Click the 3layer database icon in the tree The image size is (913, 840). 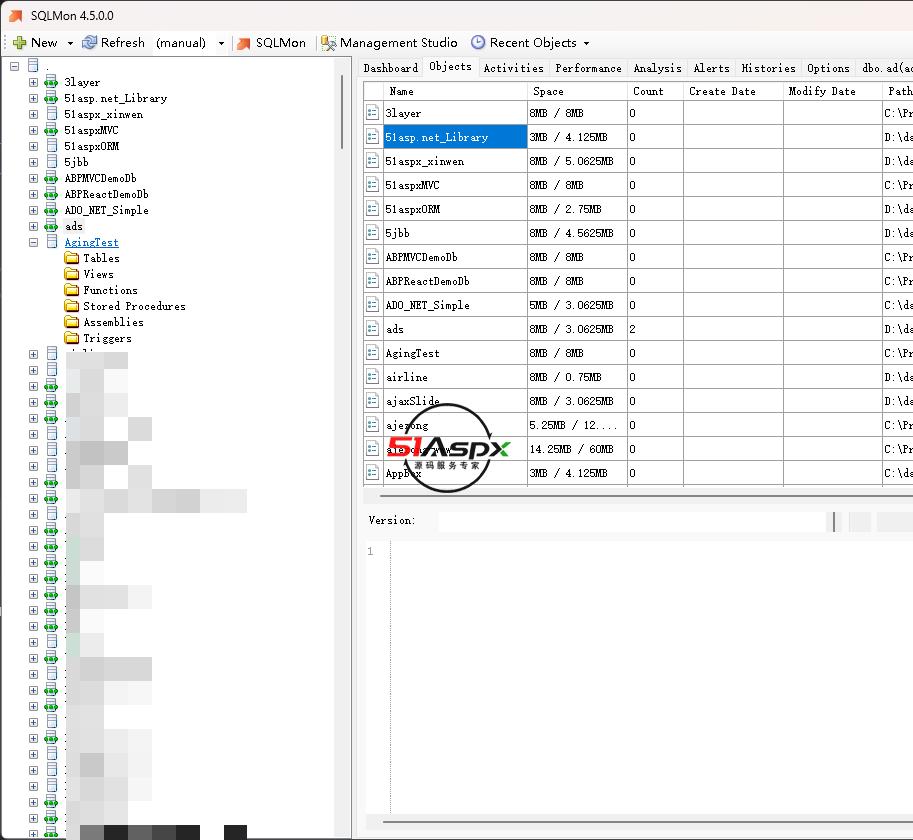pyautogui.click(x=51, y=82)
